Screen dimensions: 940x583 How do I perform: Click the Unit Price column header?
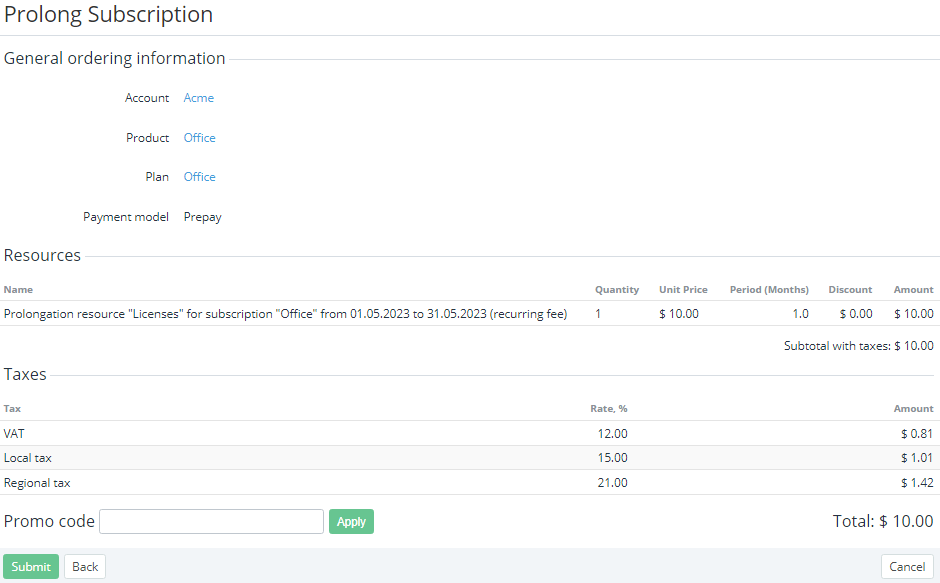coord(683,290)
